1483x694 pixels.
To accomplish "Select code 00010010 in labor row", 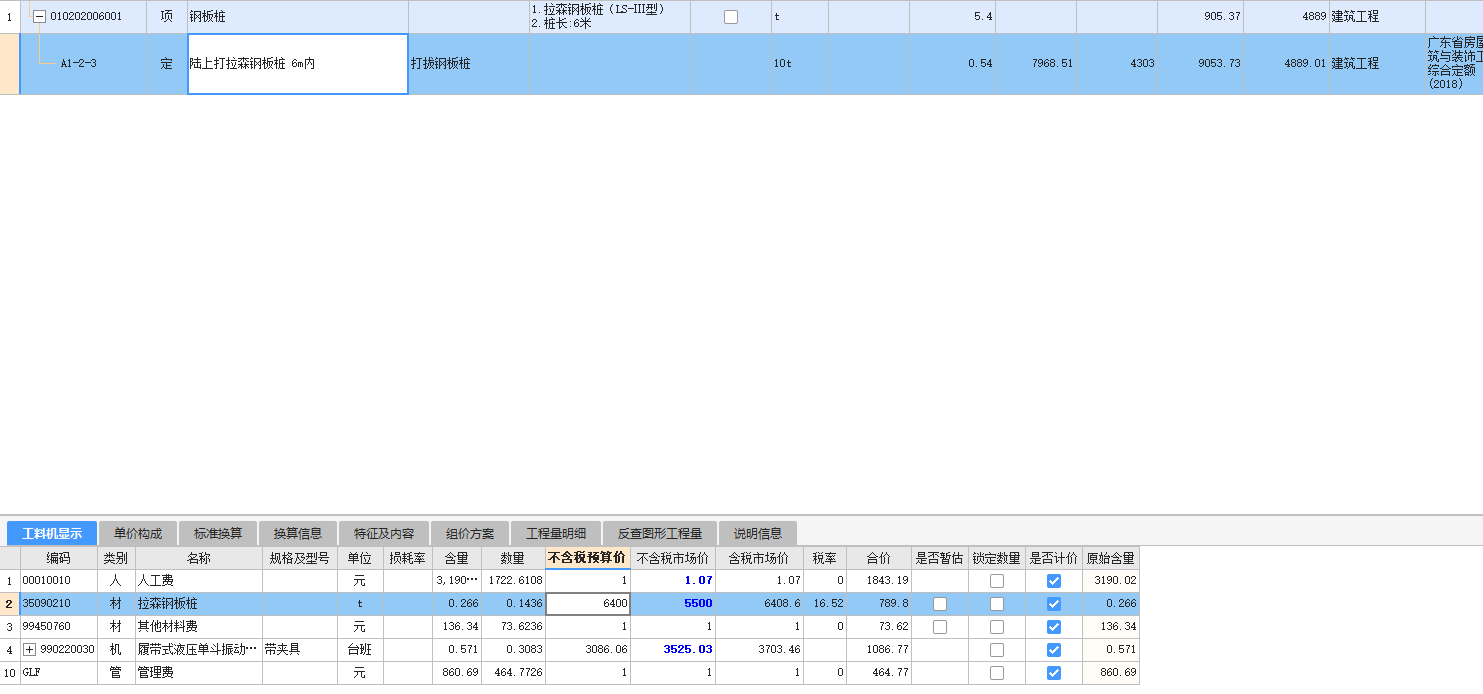I will (x=59, y=581).
